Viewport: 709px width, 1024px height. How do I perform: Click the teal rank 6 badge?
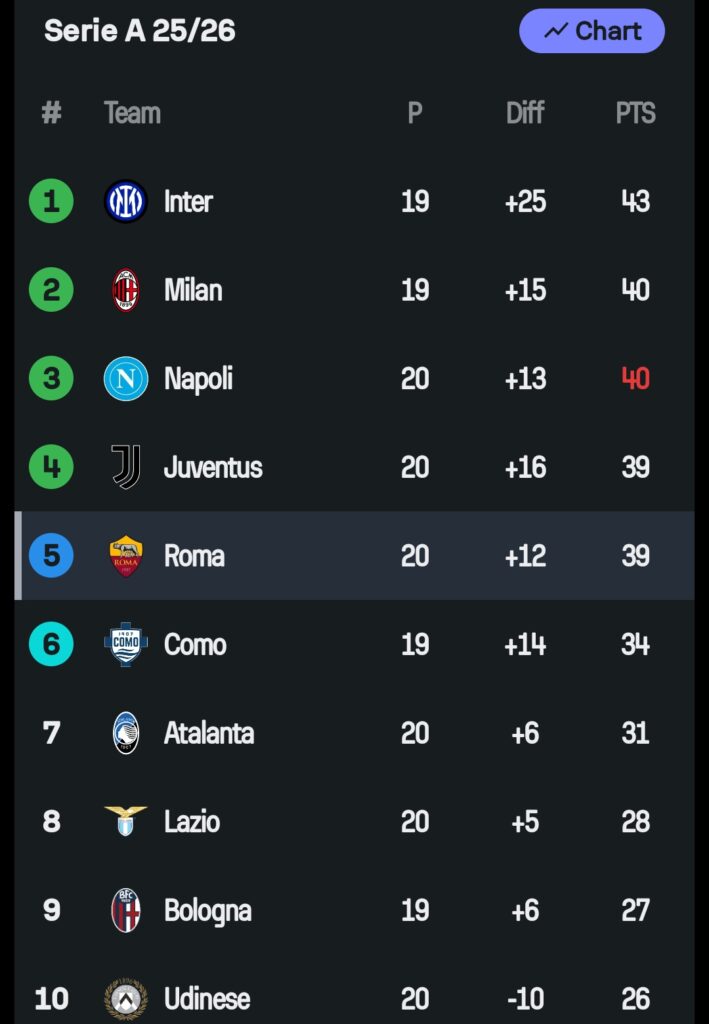[51, 644]
